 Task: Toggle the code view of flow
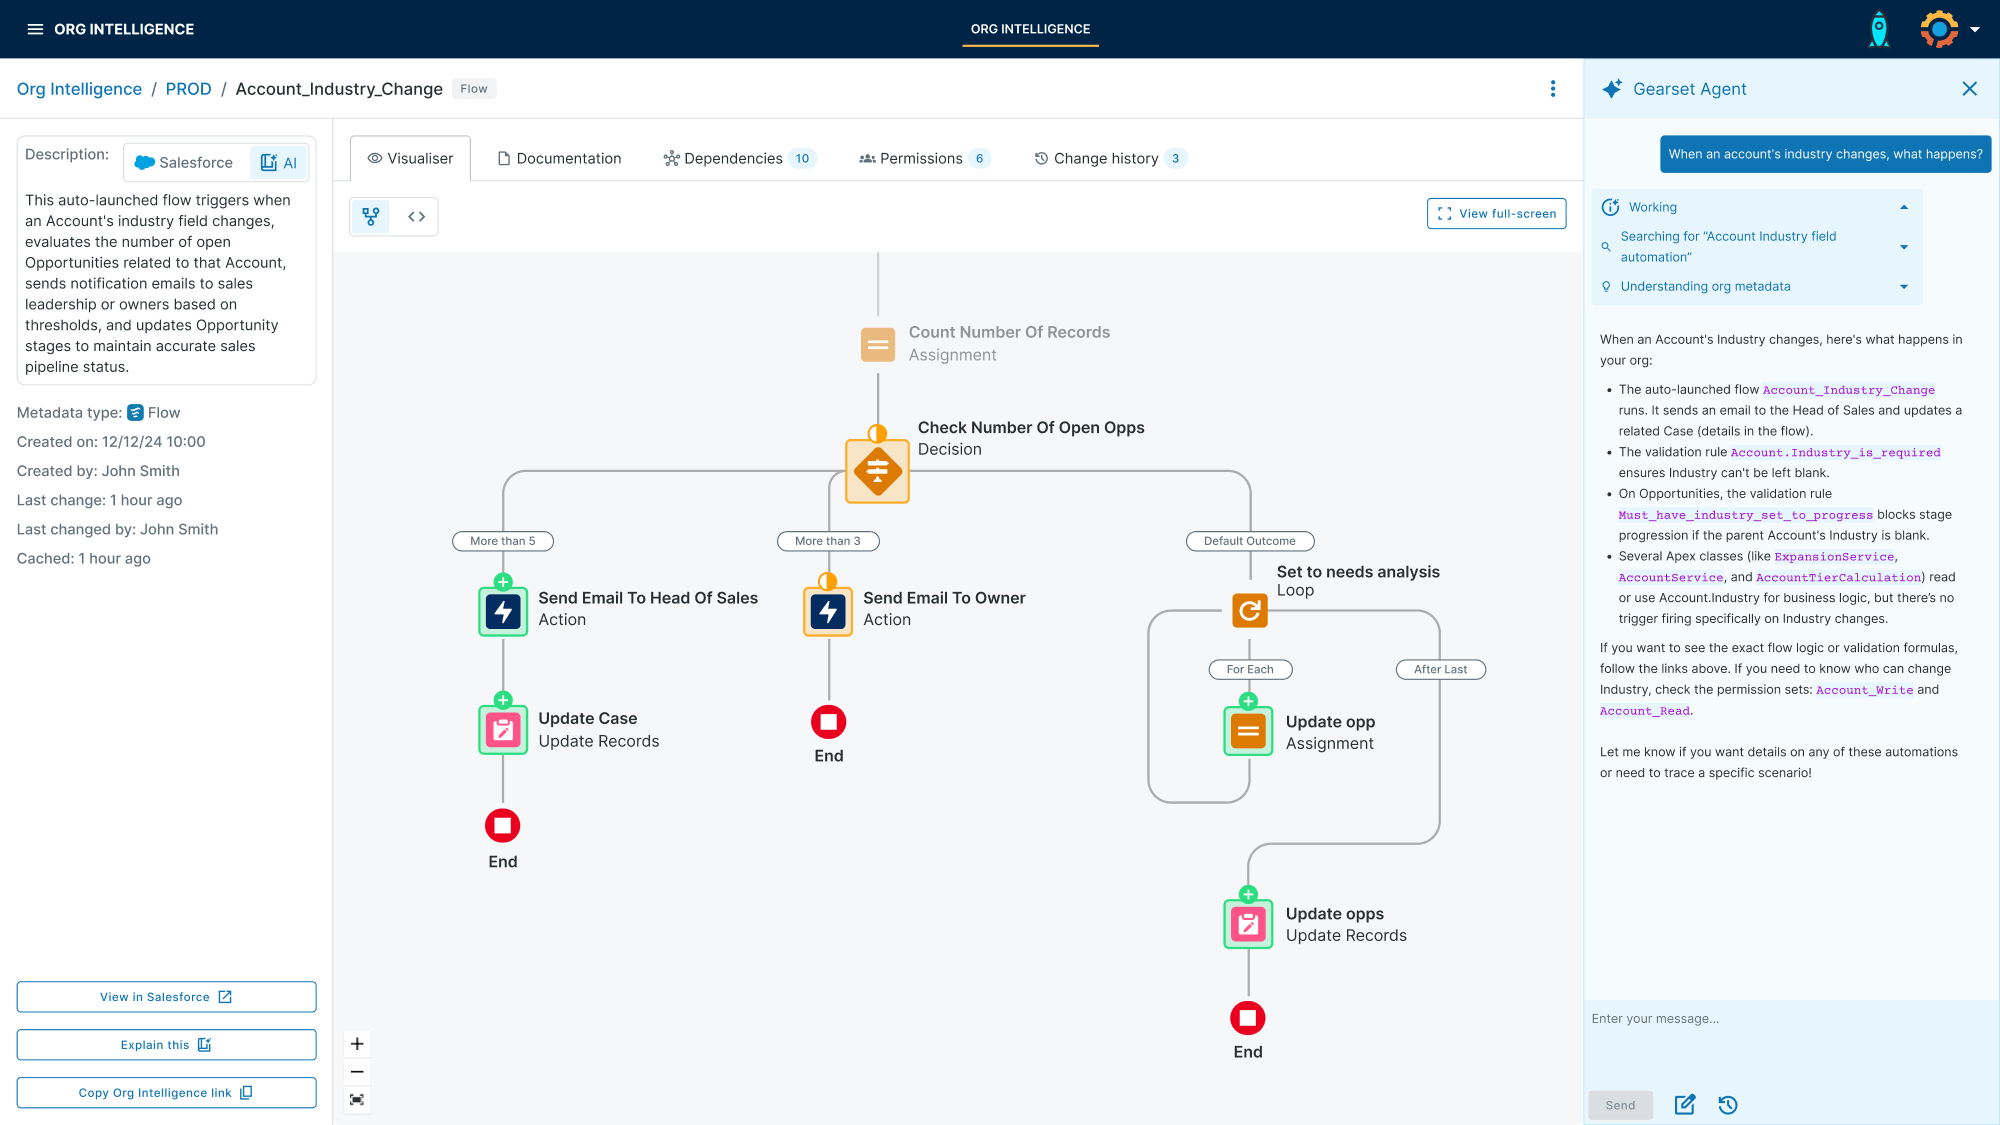(x=417, y=217)
